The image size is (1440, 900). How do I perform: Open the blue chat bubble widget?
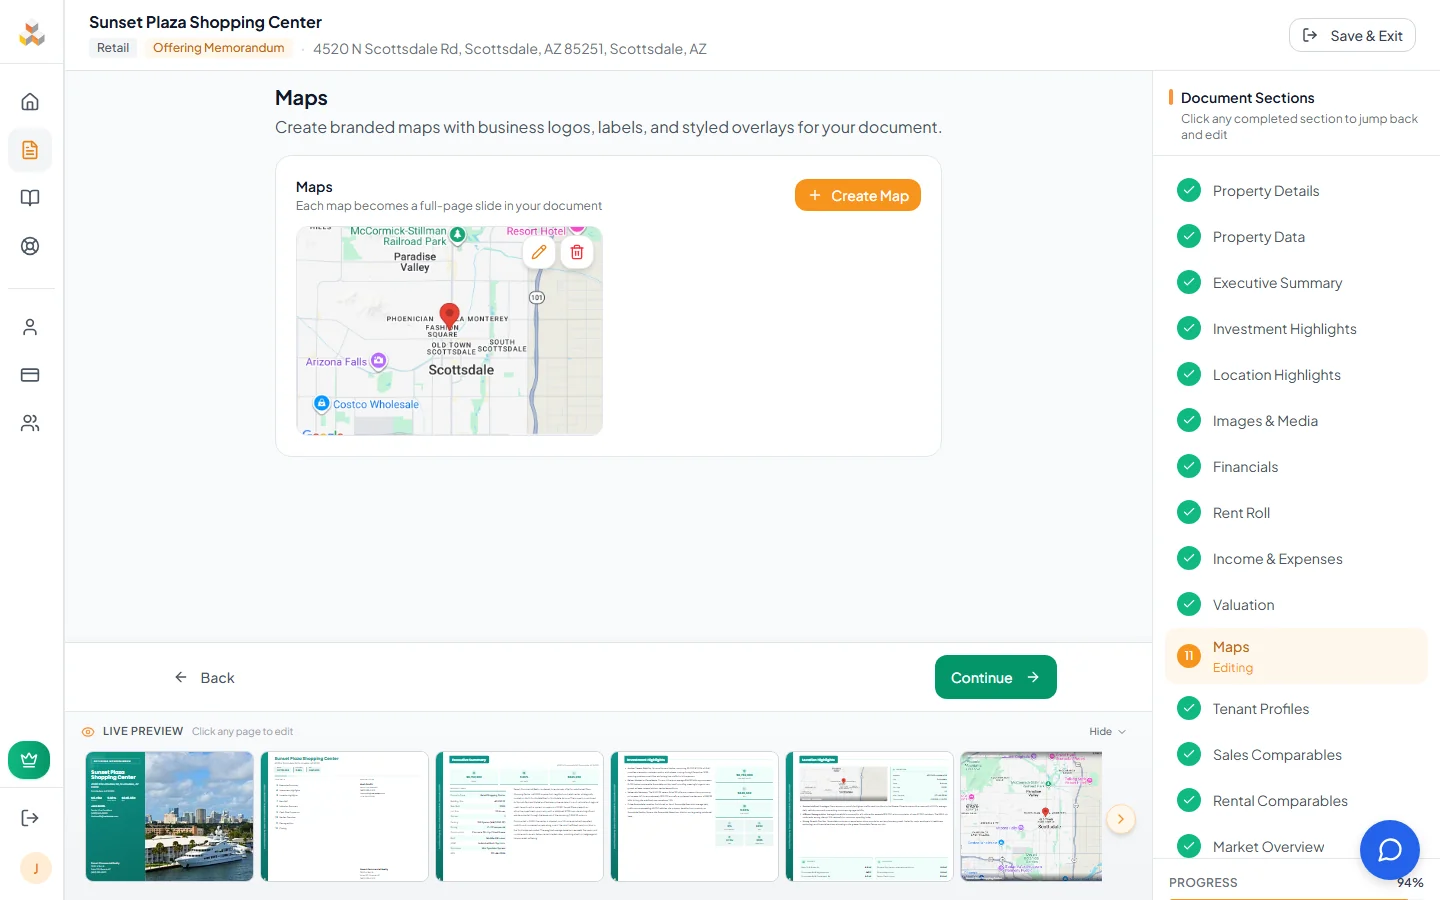click(x=1390, y=850)
